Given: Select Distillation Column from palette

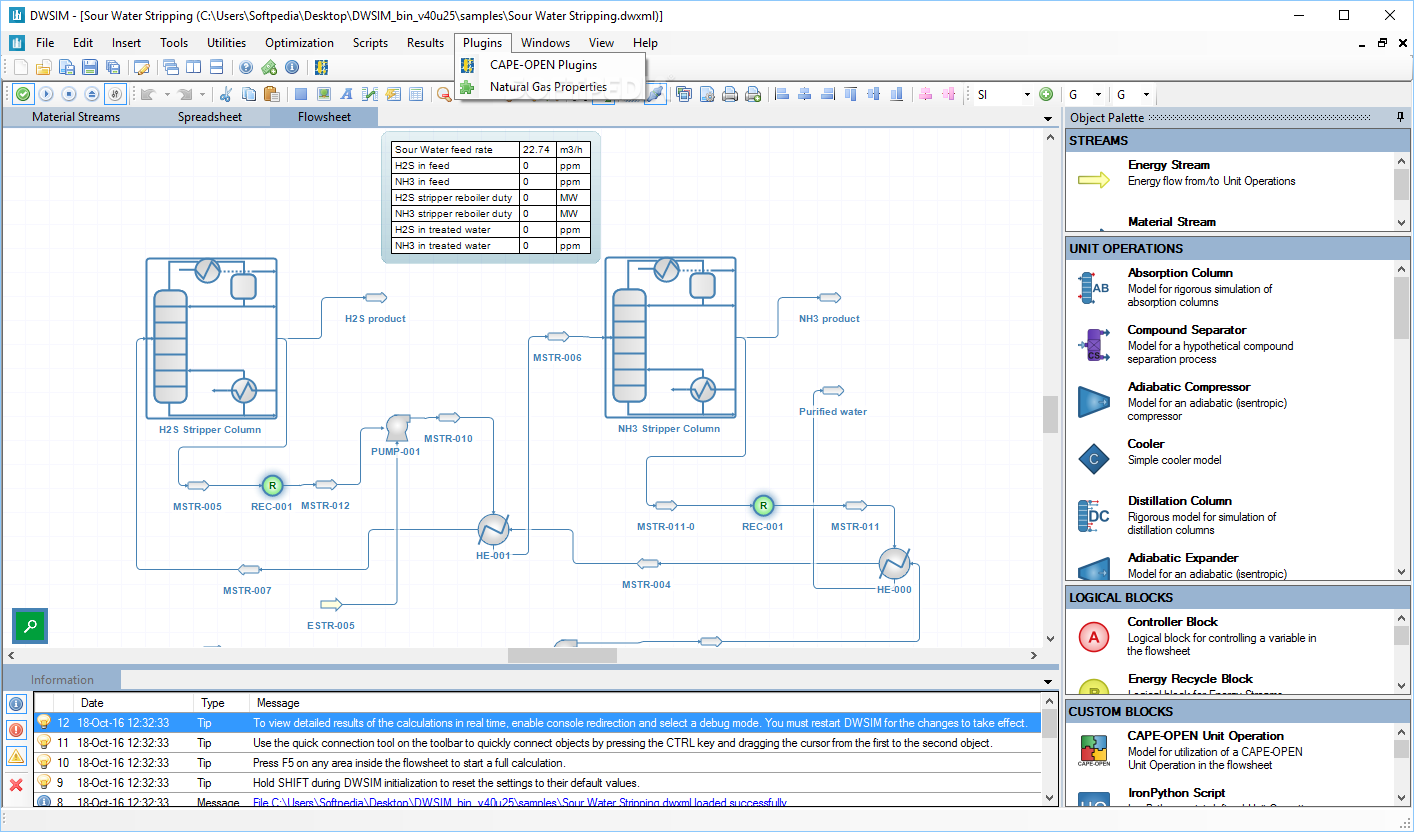Looking at the screenshot, I should click(x=1230, y=515).
